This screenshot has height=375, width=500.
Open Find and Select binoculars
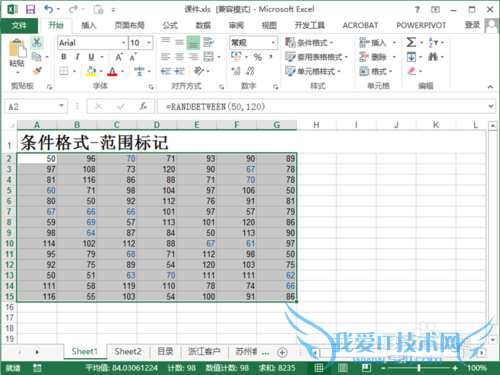click(x=433, y=57)
